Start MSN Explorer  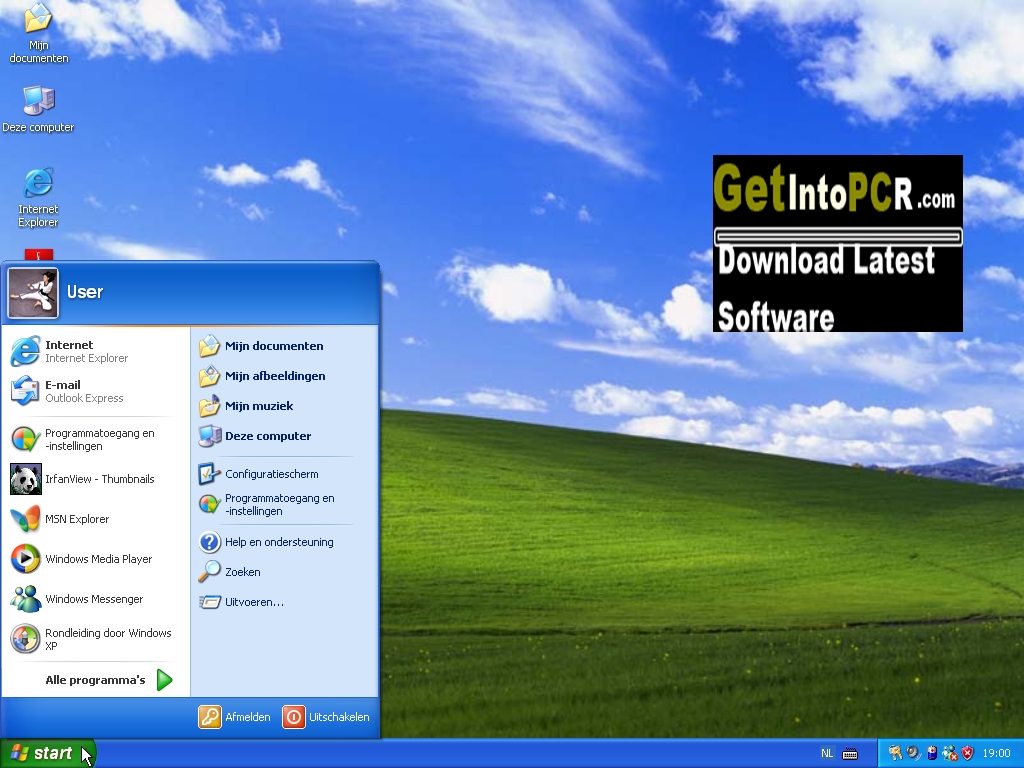tap(95, 519)
